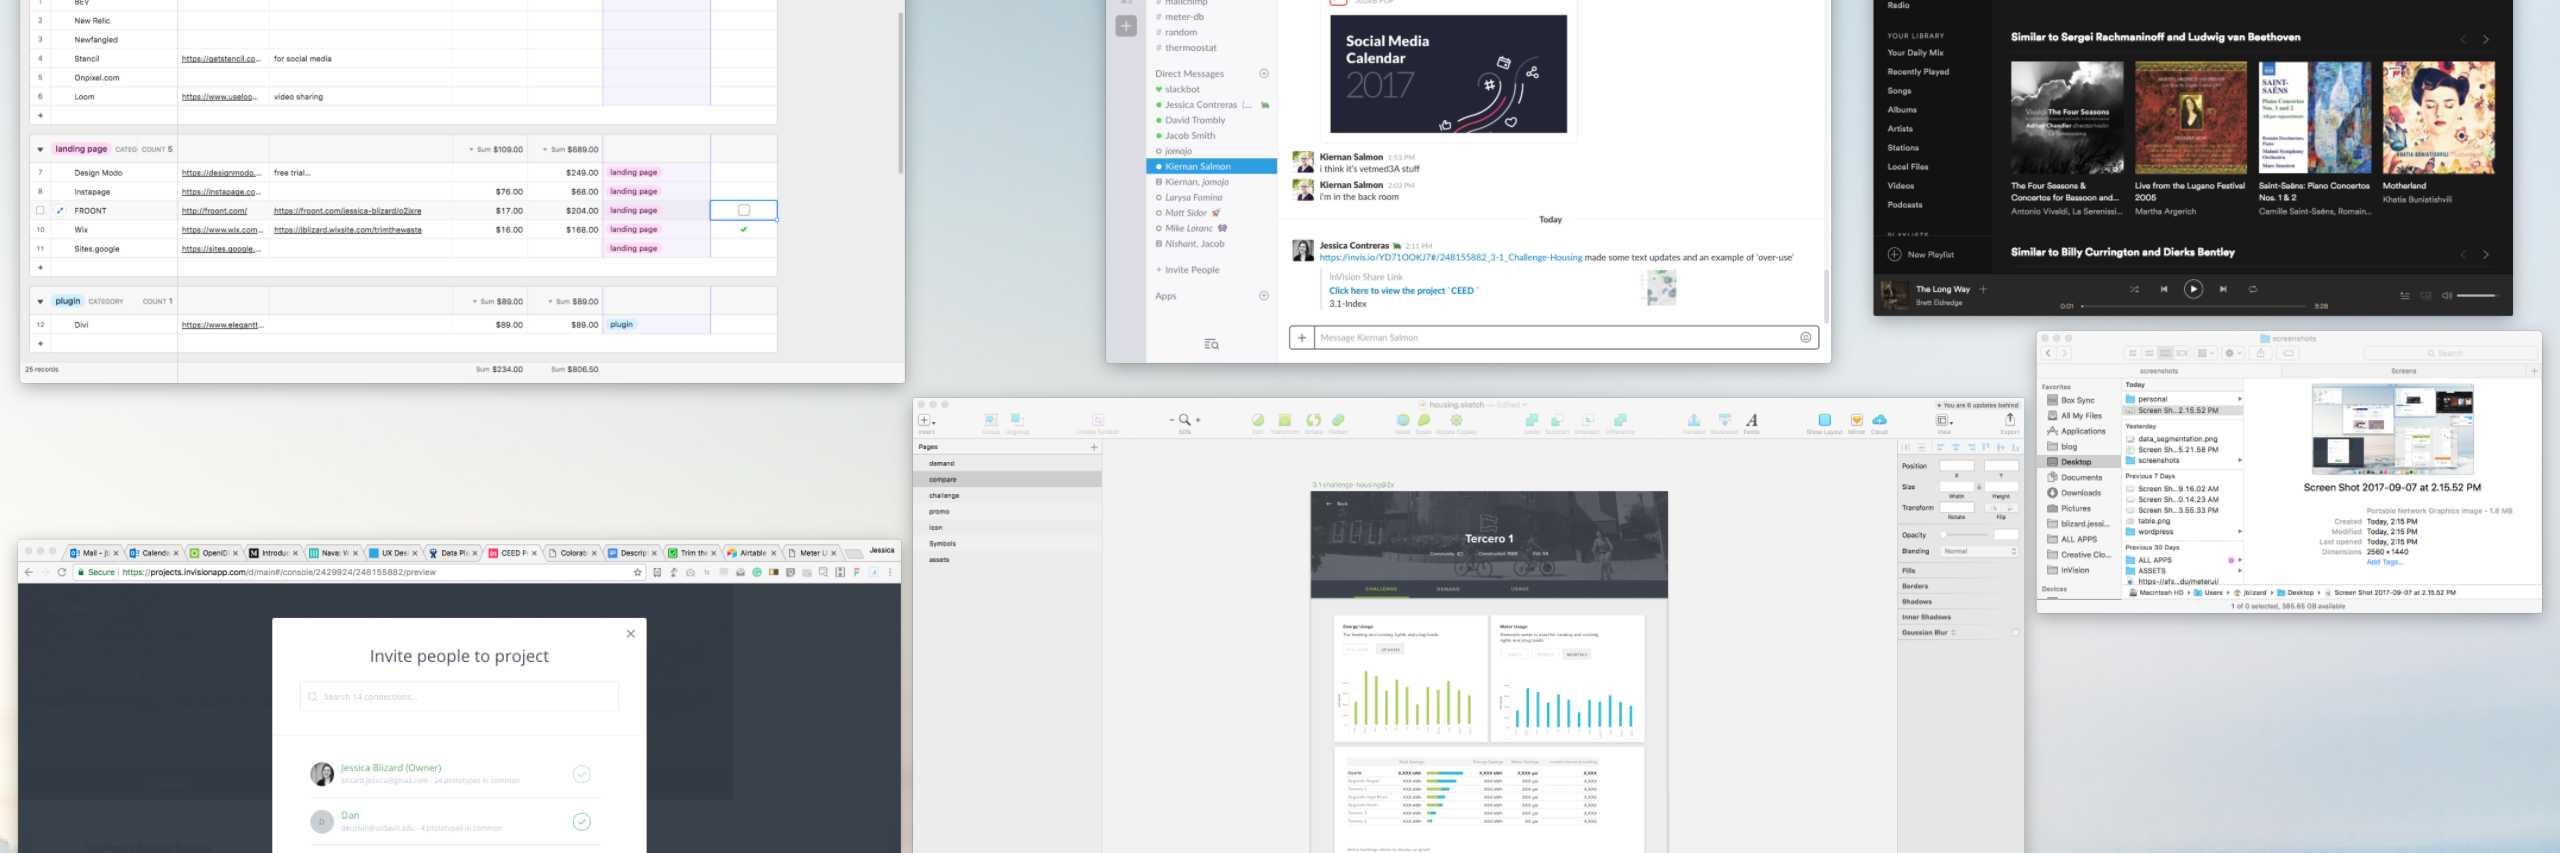2560x853 pixels.
Task: Click the Union boolean icon in Sketch
Action: pos(1531,420)
